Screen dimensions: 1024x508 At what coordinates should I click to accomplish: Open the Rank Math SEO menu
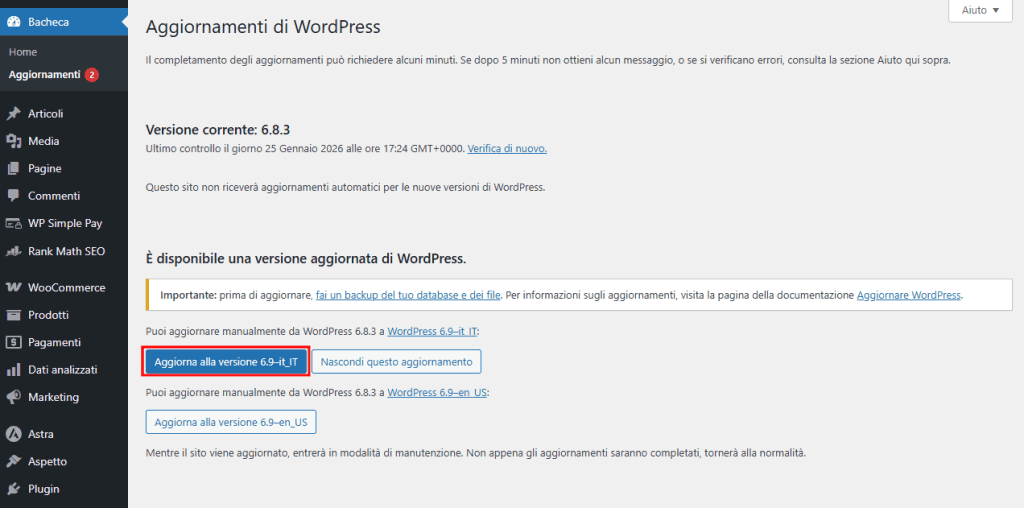pos(64,251)
